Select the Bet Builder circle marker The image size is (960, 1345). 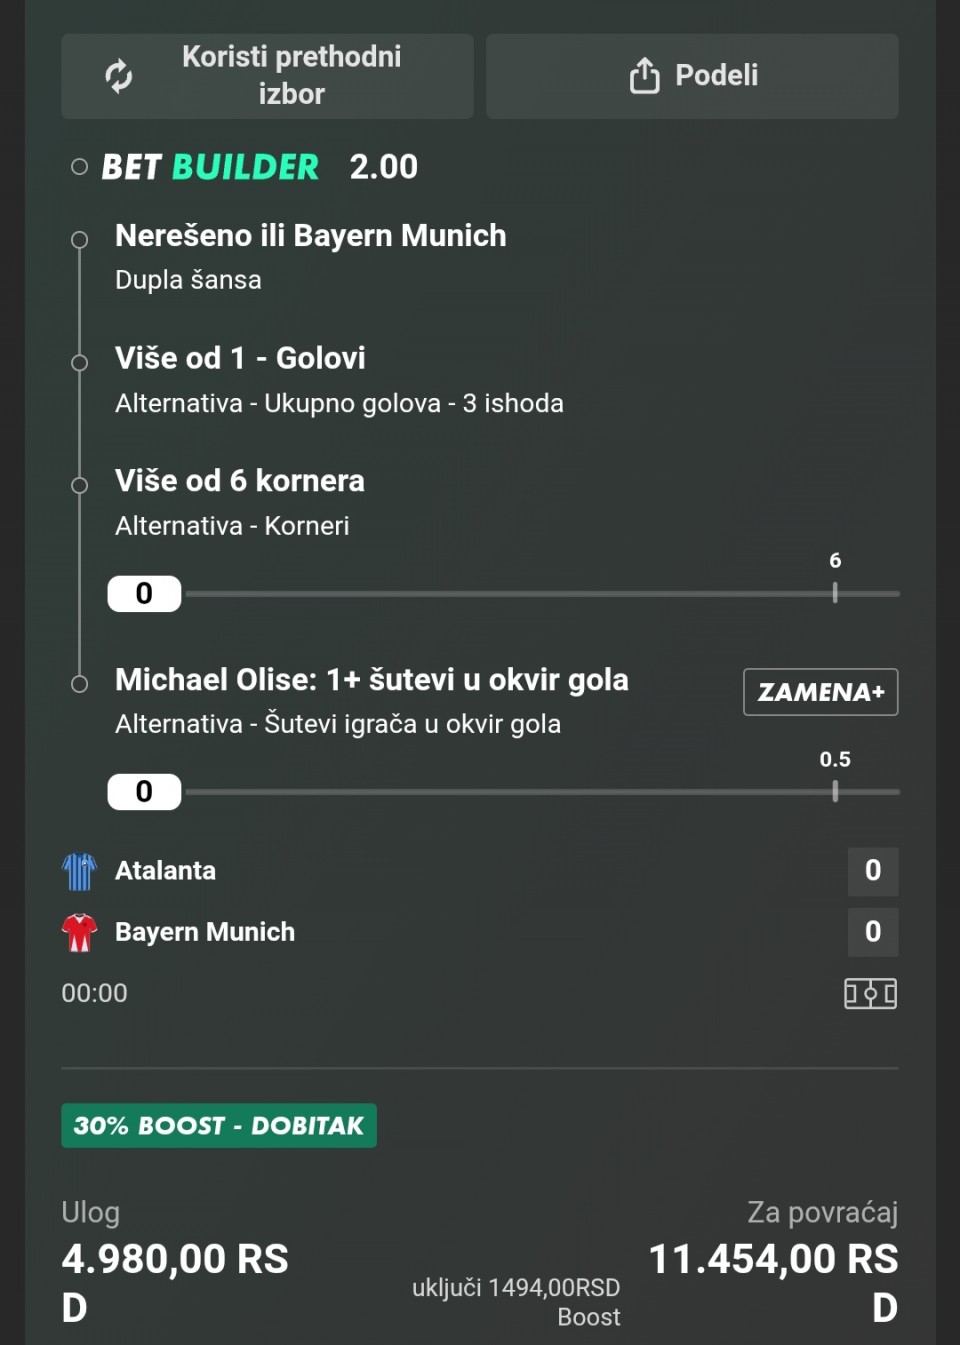tap(79, 167)
